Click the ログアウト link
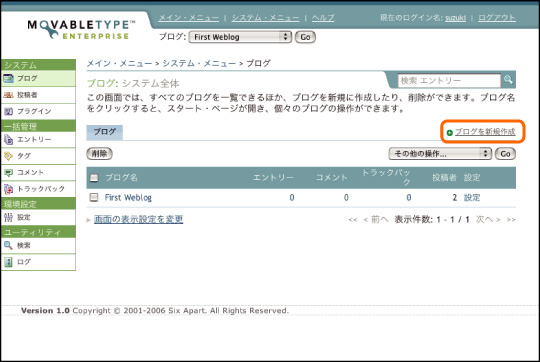 point(497,18)
